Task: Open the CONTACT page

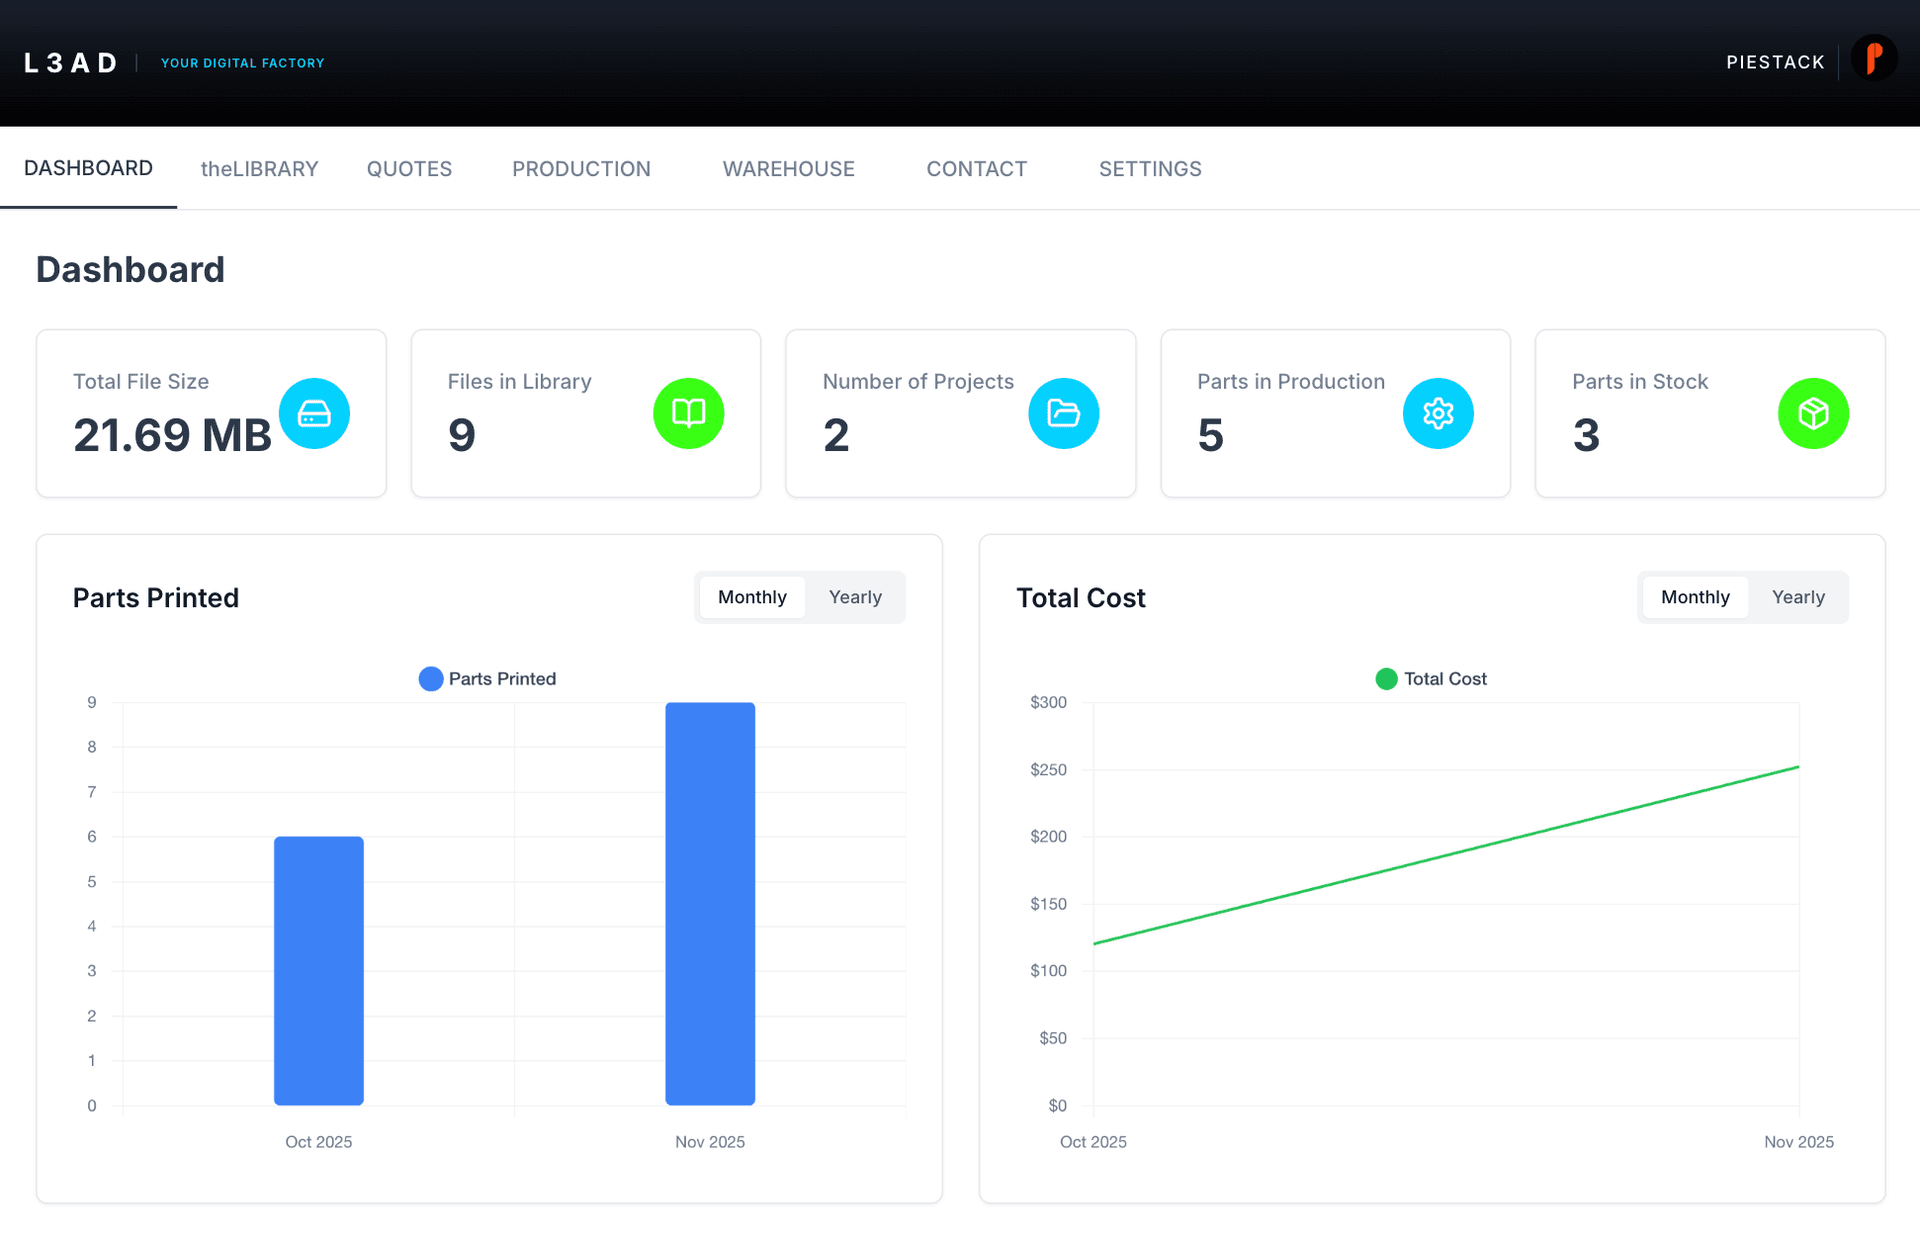Action: pos(976,168)
